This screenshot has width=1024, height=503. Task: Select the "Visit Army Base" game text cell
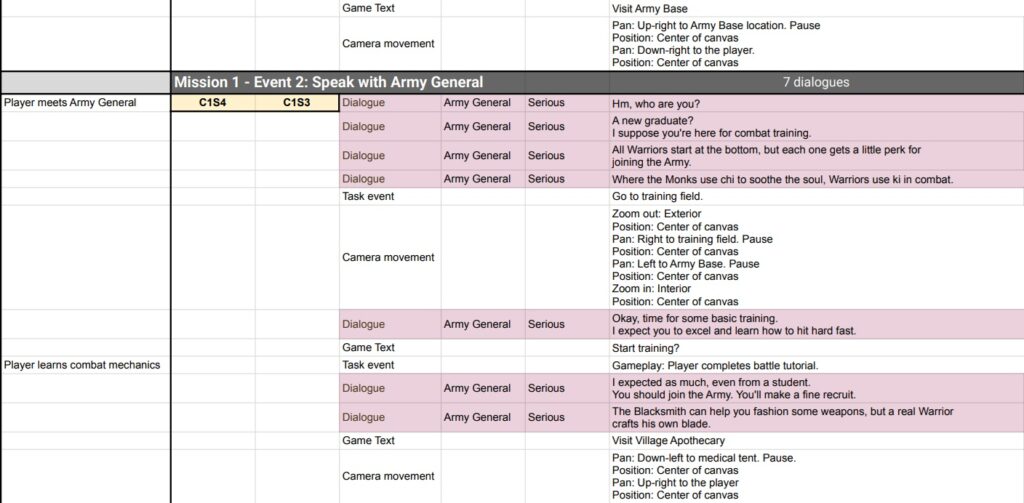click(816, 8)
